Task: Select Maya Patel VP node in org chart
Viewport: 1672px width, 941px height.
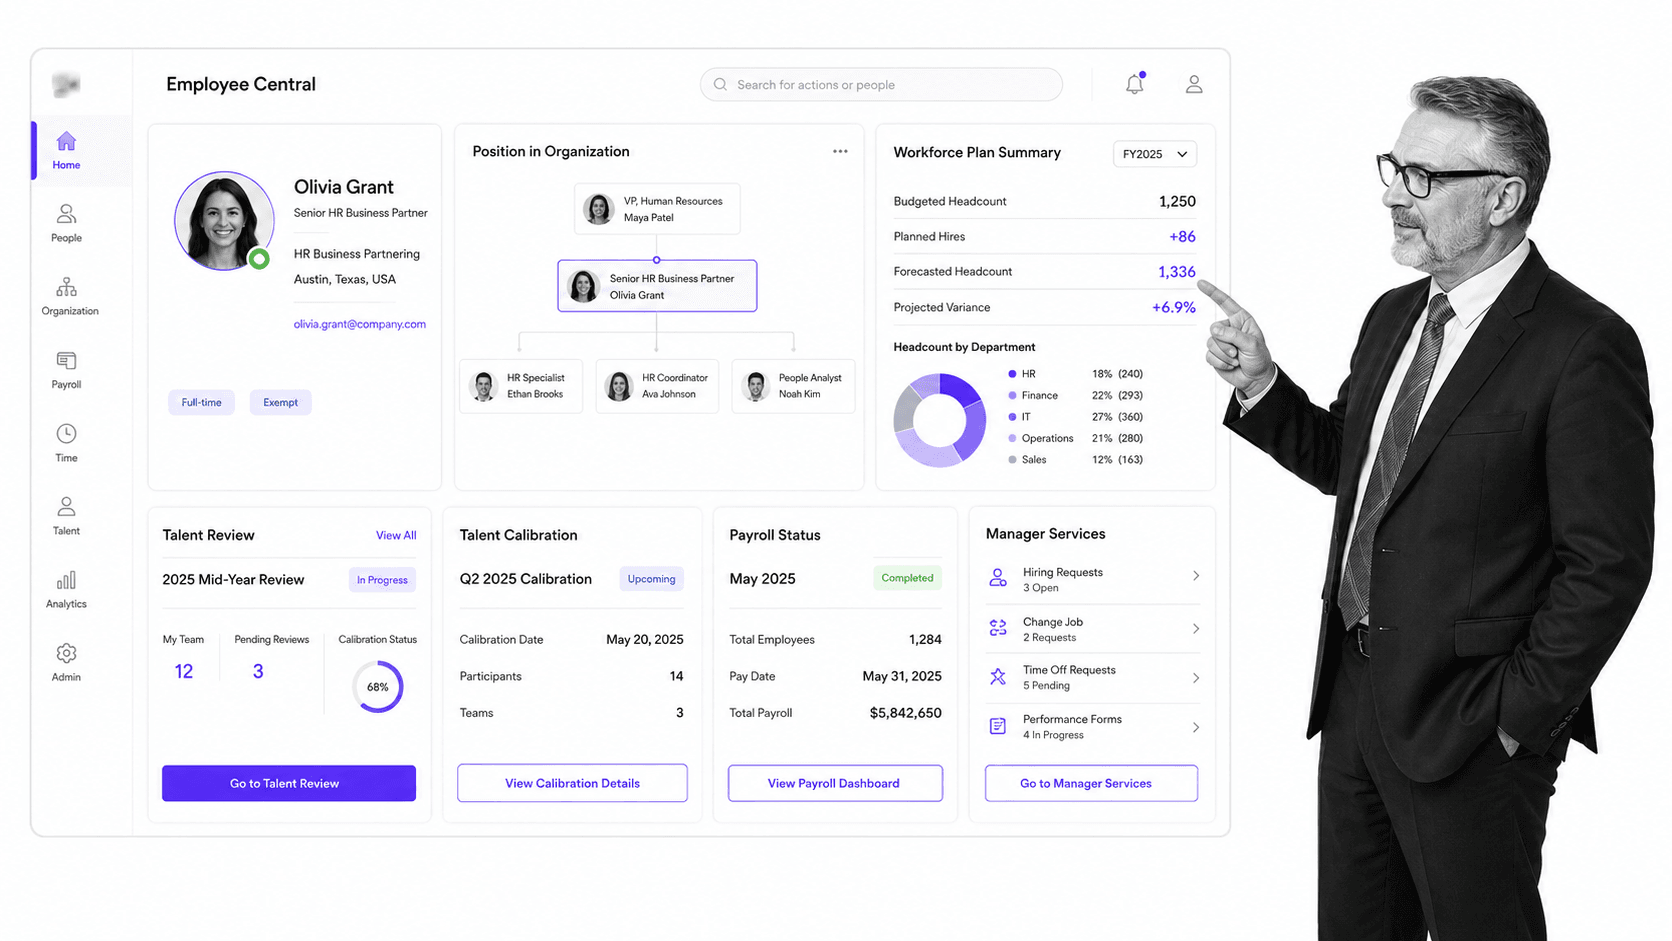Action: coord(657,209)
